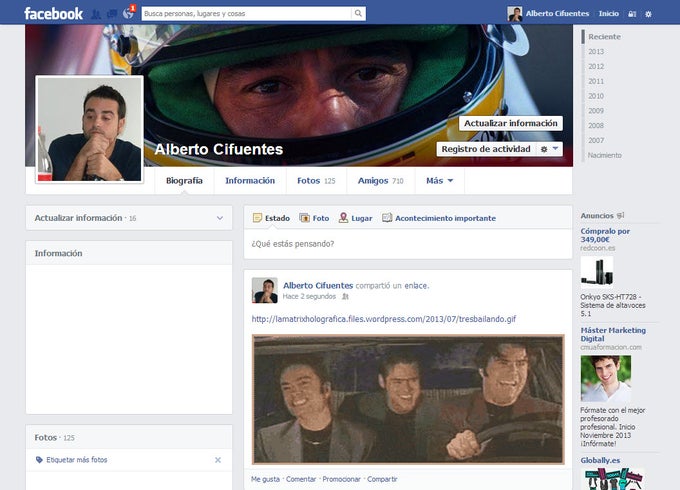Expand the Más dropdown tab
The width and height of the screenshot is (680, 490).
[439, 181]
